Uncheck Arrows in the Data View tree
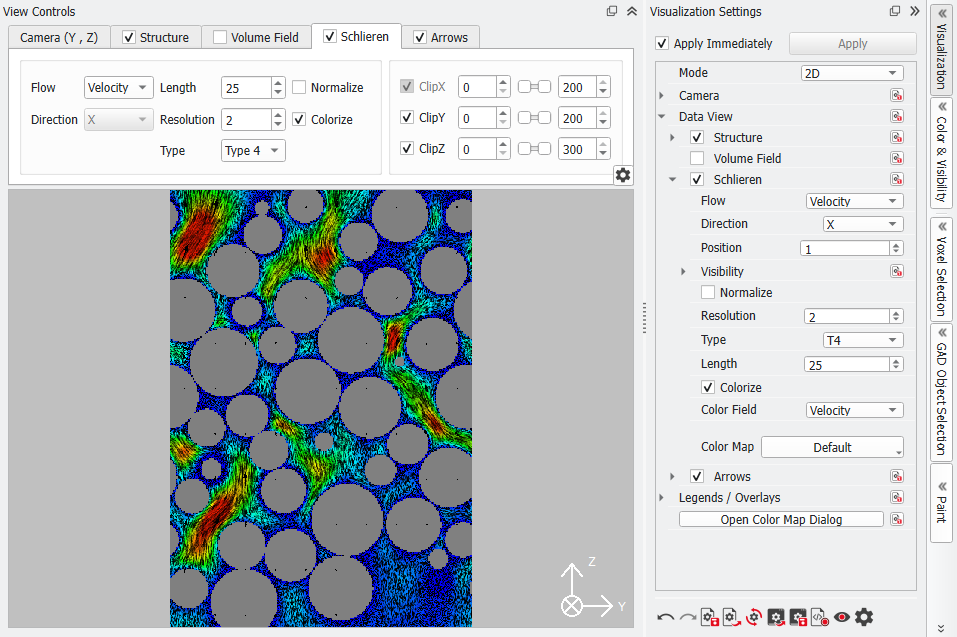The height and width of the screenshot is (637, 957). pos(697,476)
